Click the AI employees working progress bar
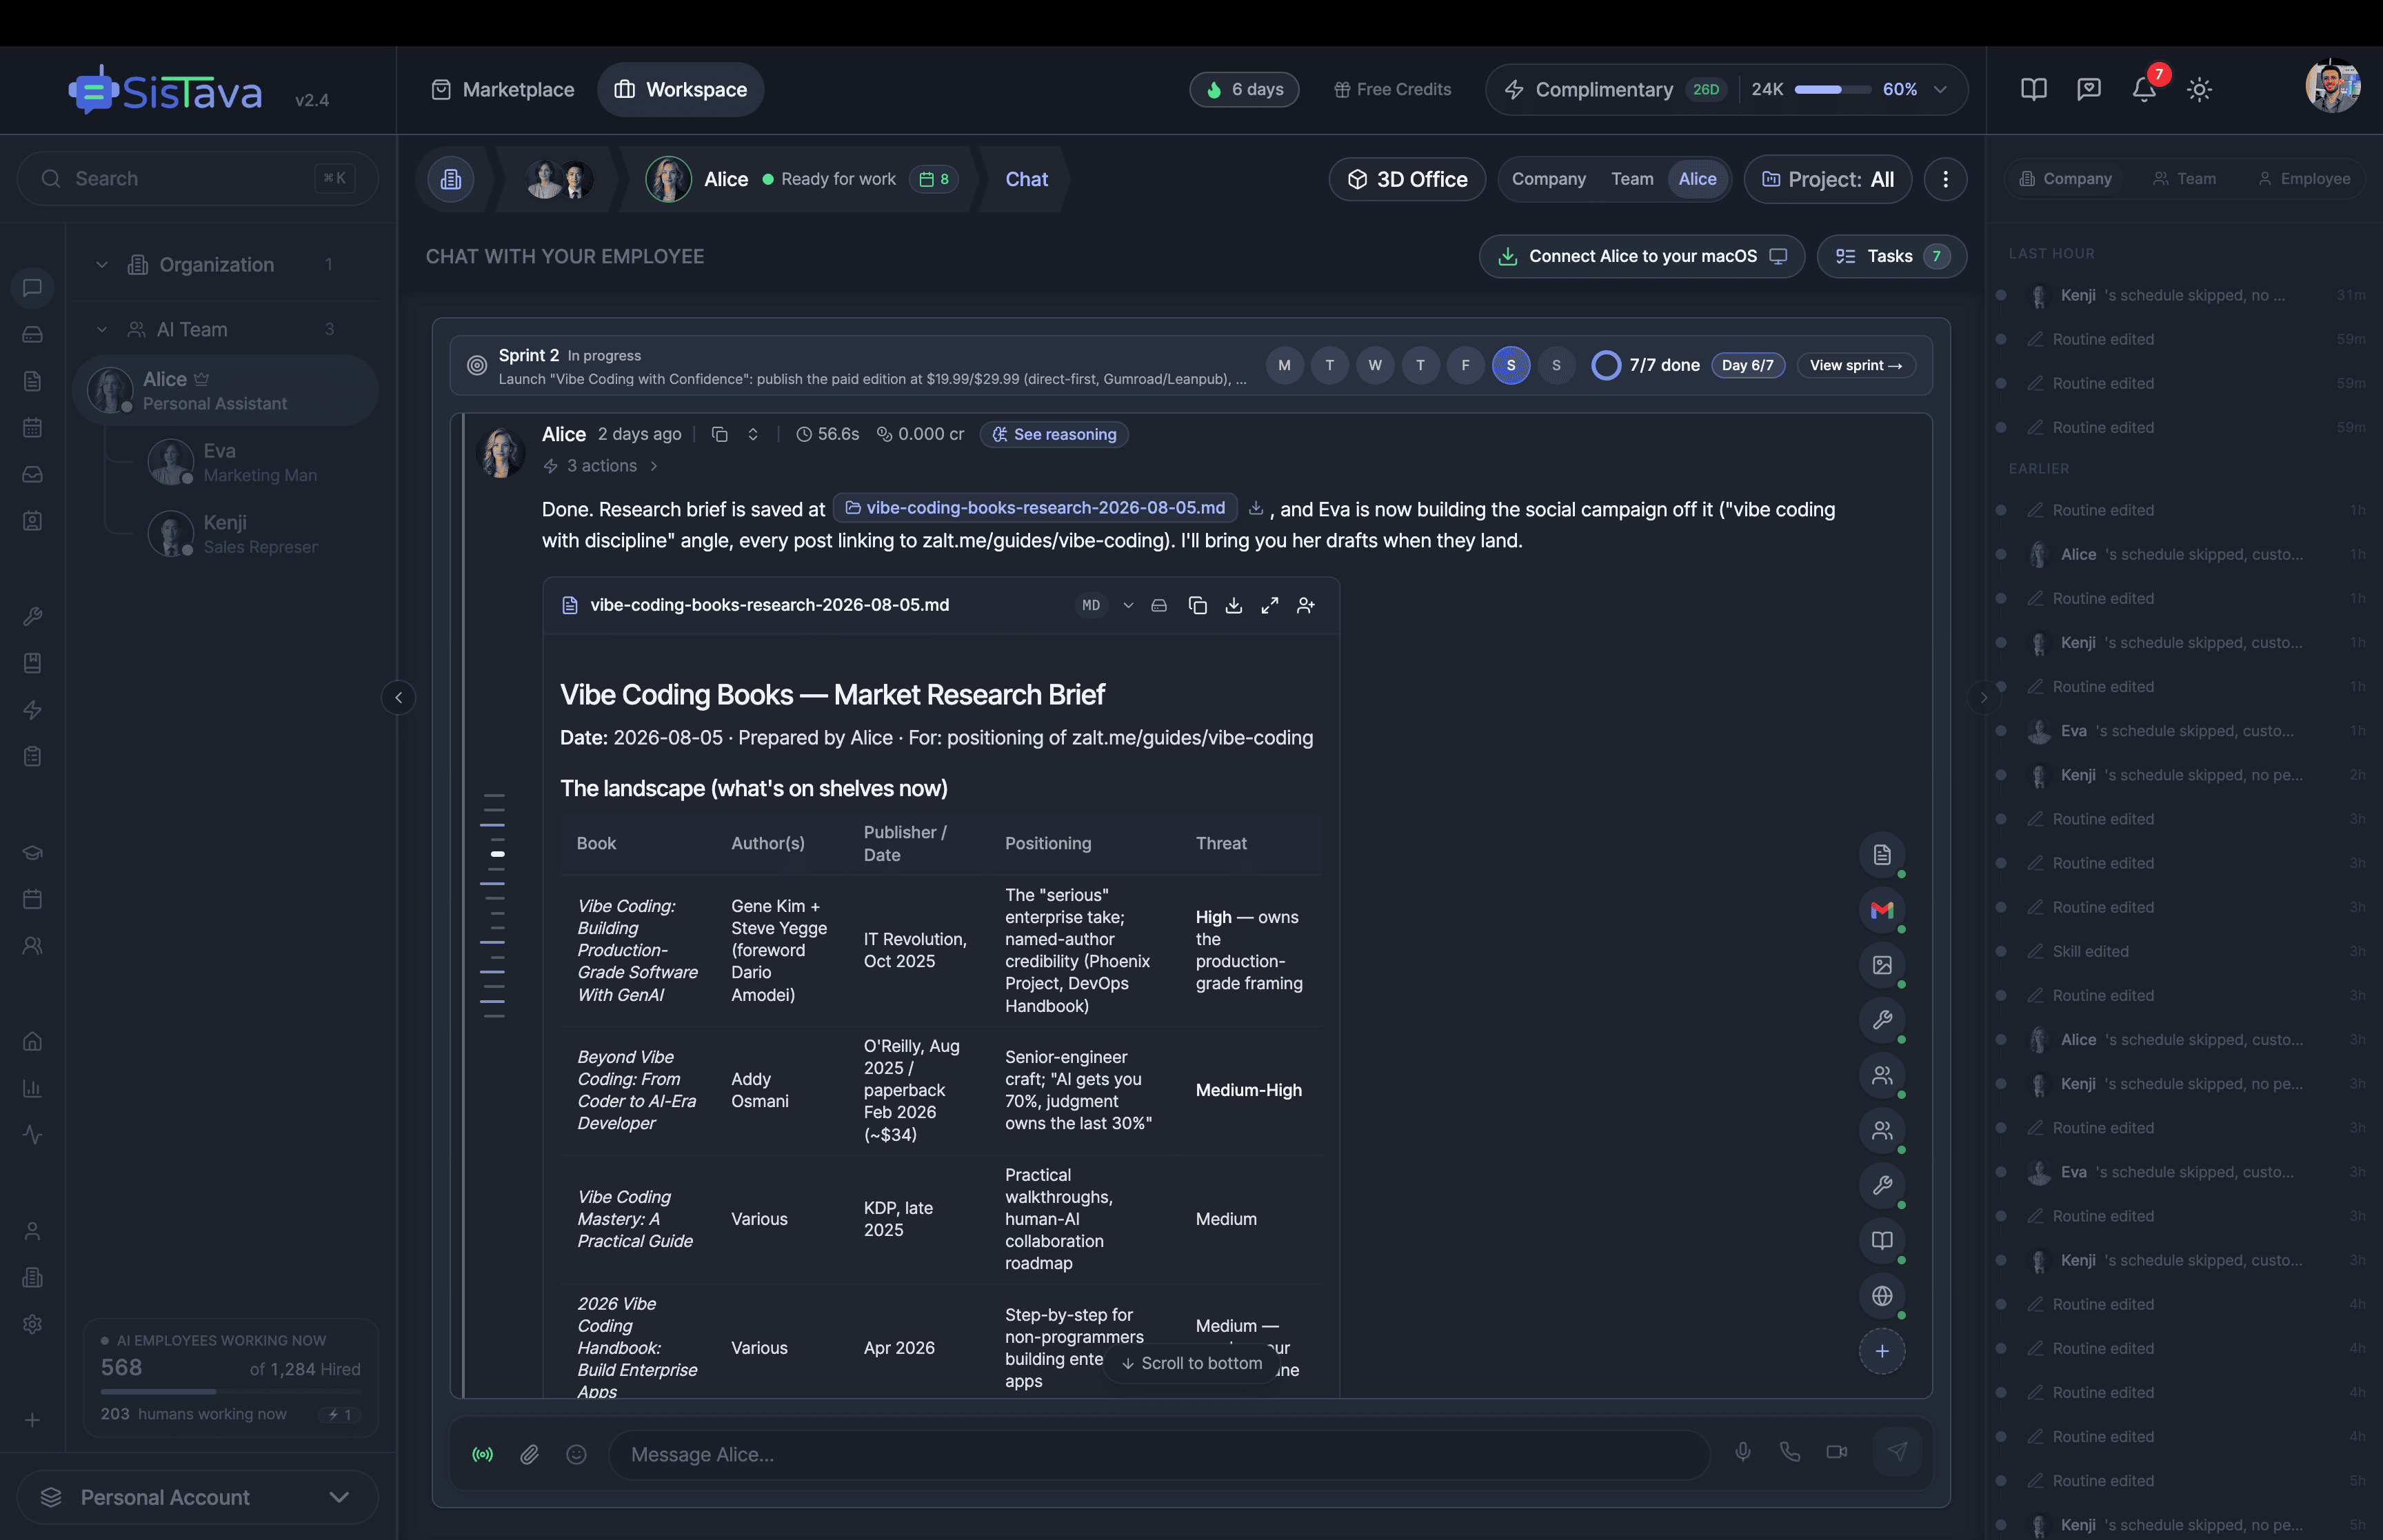Screen dimensions: 2383x1540 point(230,1391)
